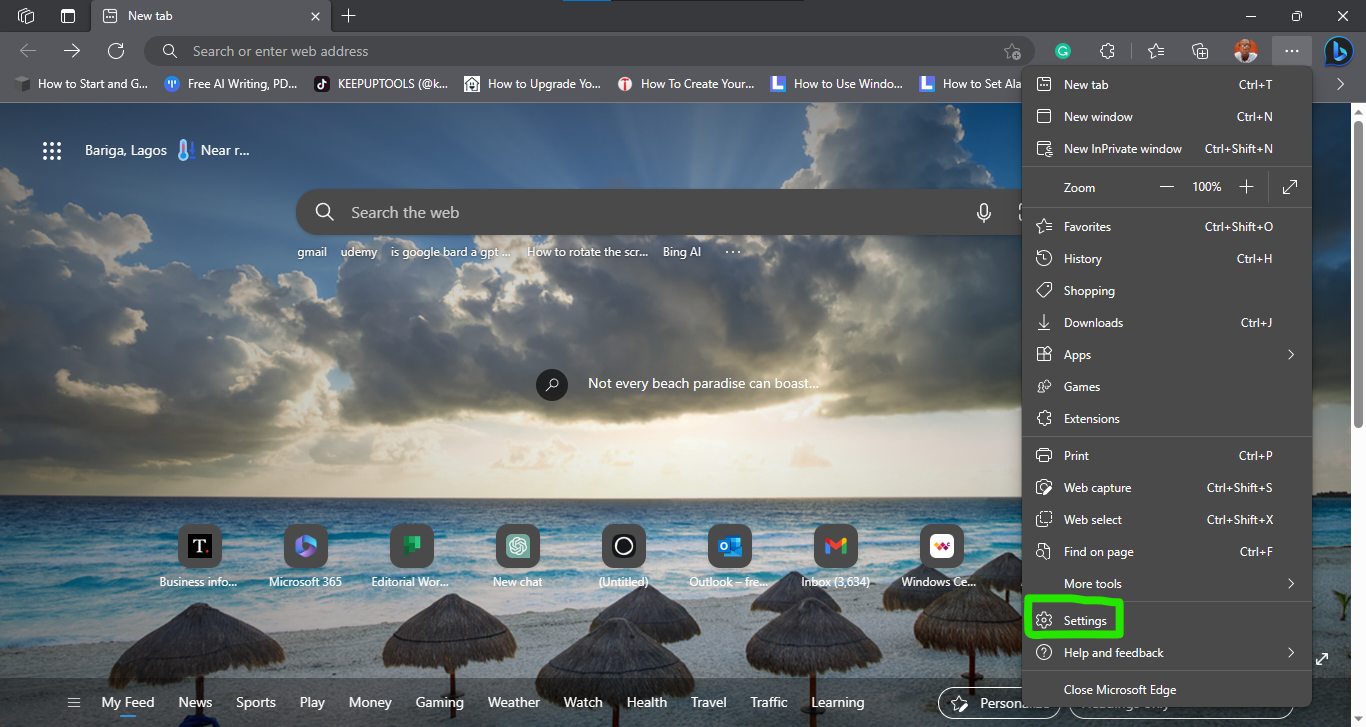This screenshot has width=1366, height=727.
Task: Click the voice search microphone icon
Action: pos(984,212)
